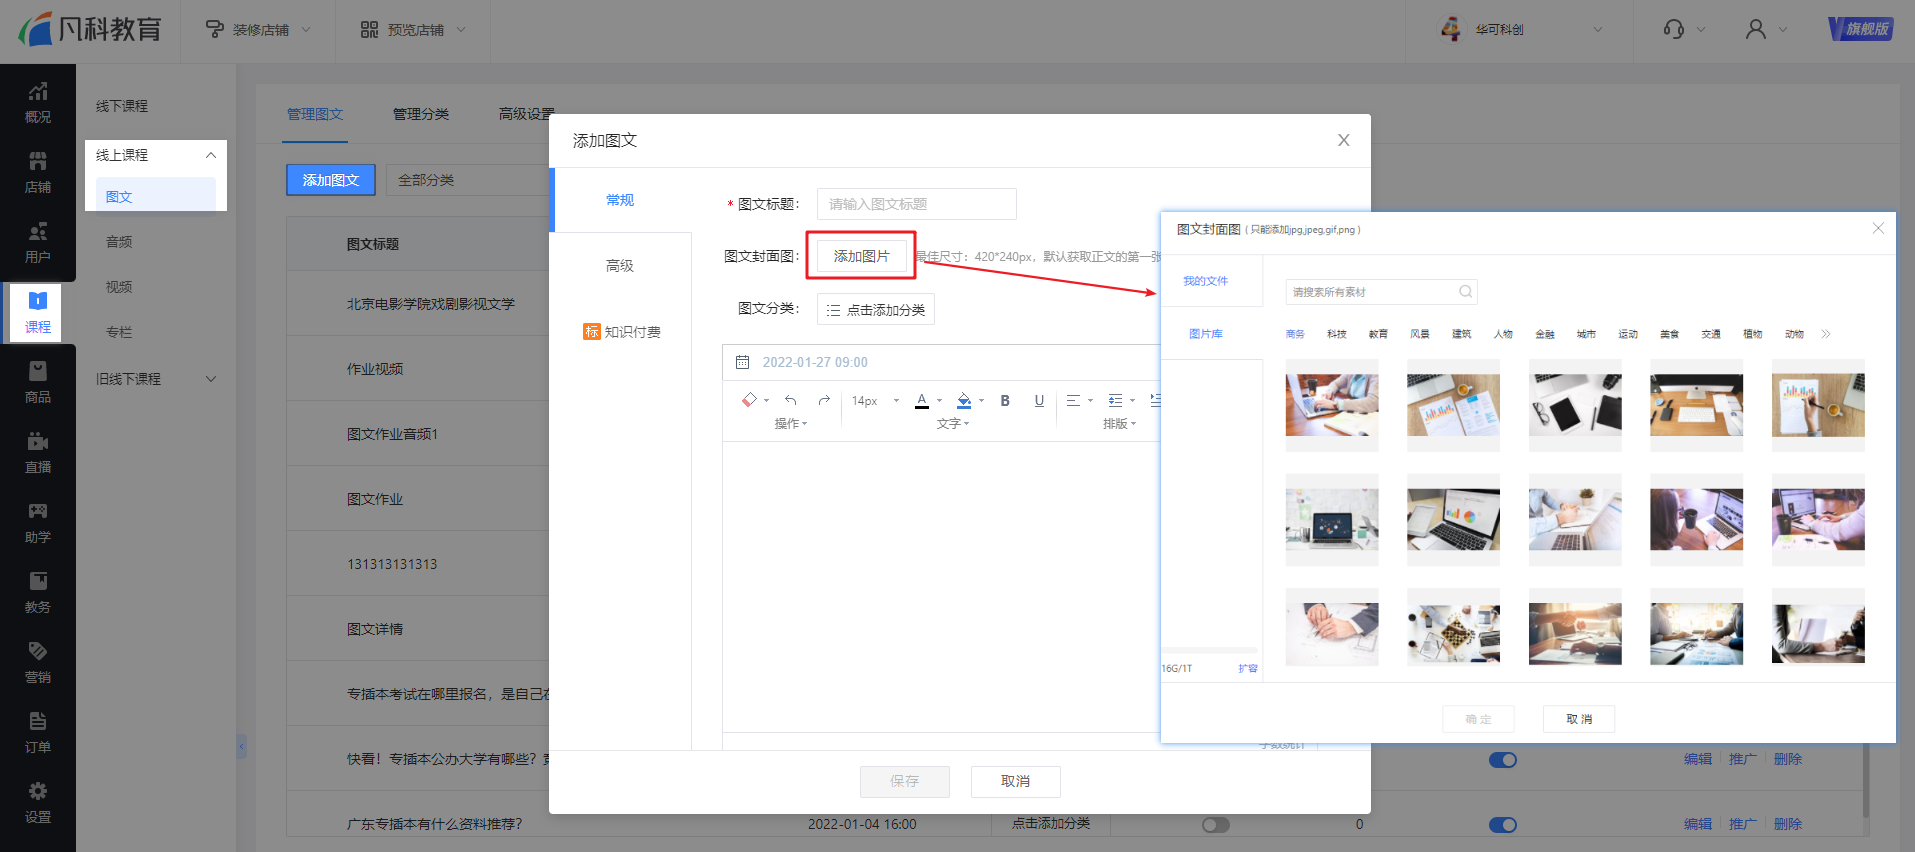Click 取消 in the 添加图文 dialog
1915x852 pixels.
coord(1016,782)
